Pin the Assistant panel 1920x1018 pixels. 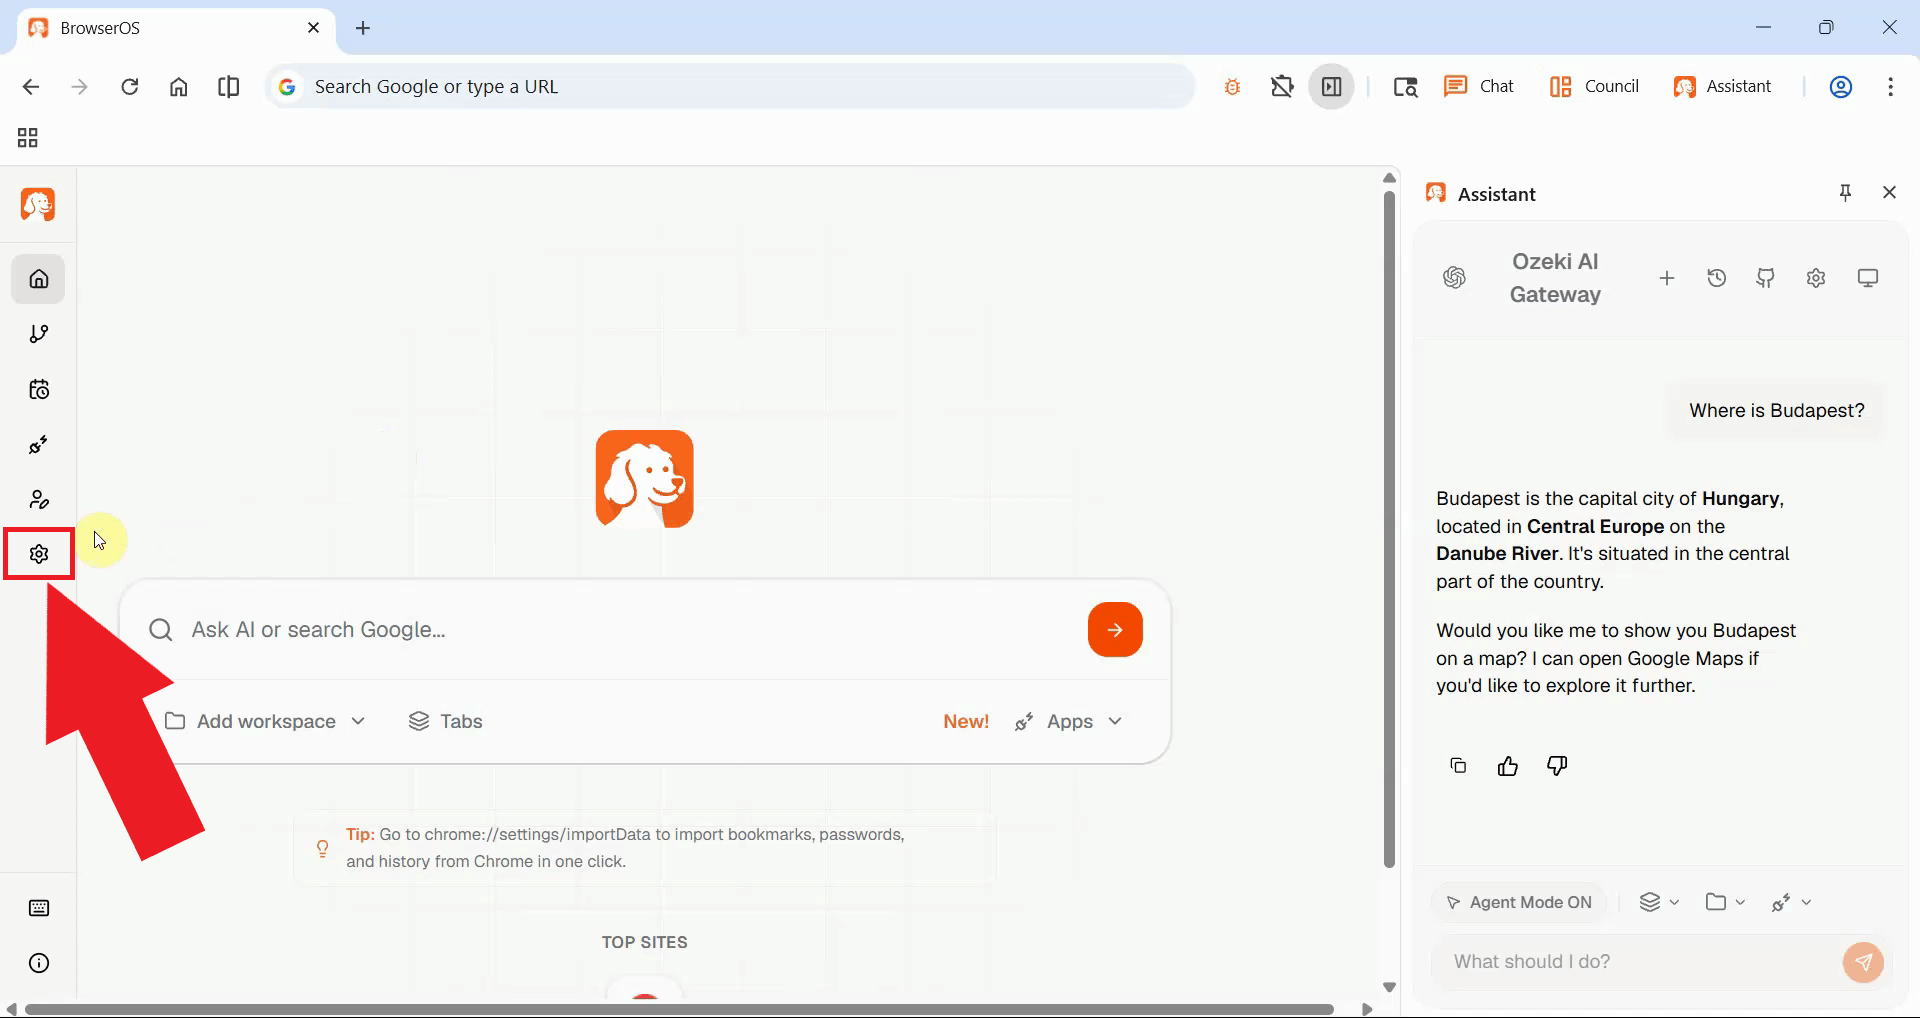coord(1845,192)
